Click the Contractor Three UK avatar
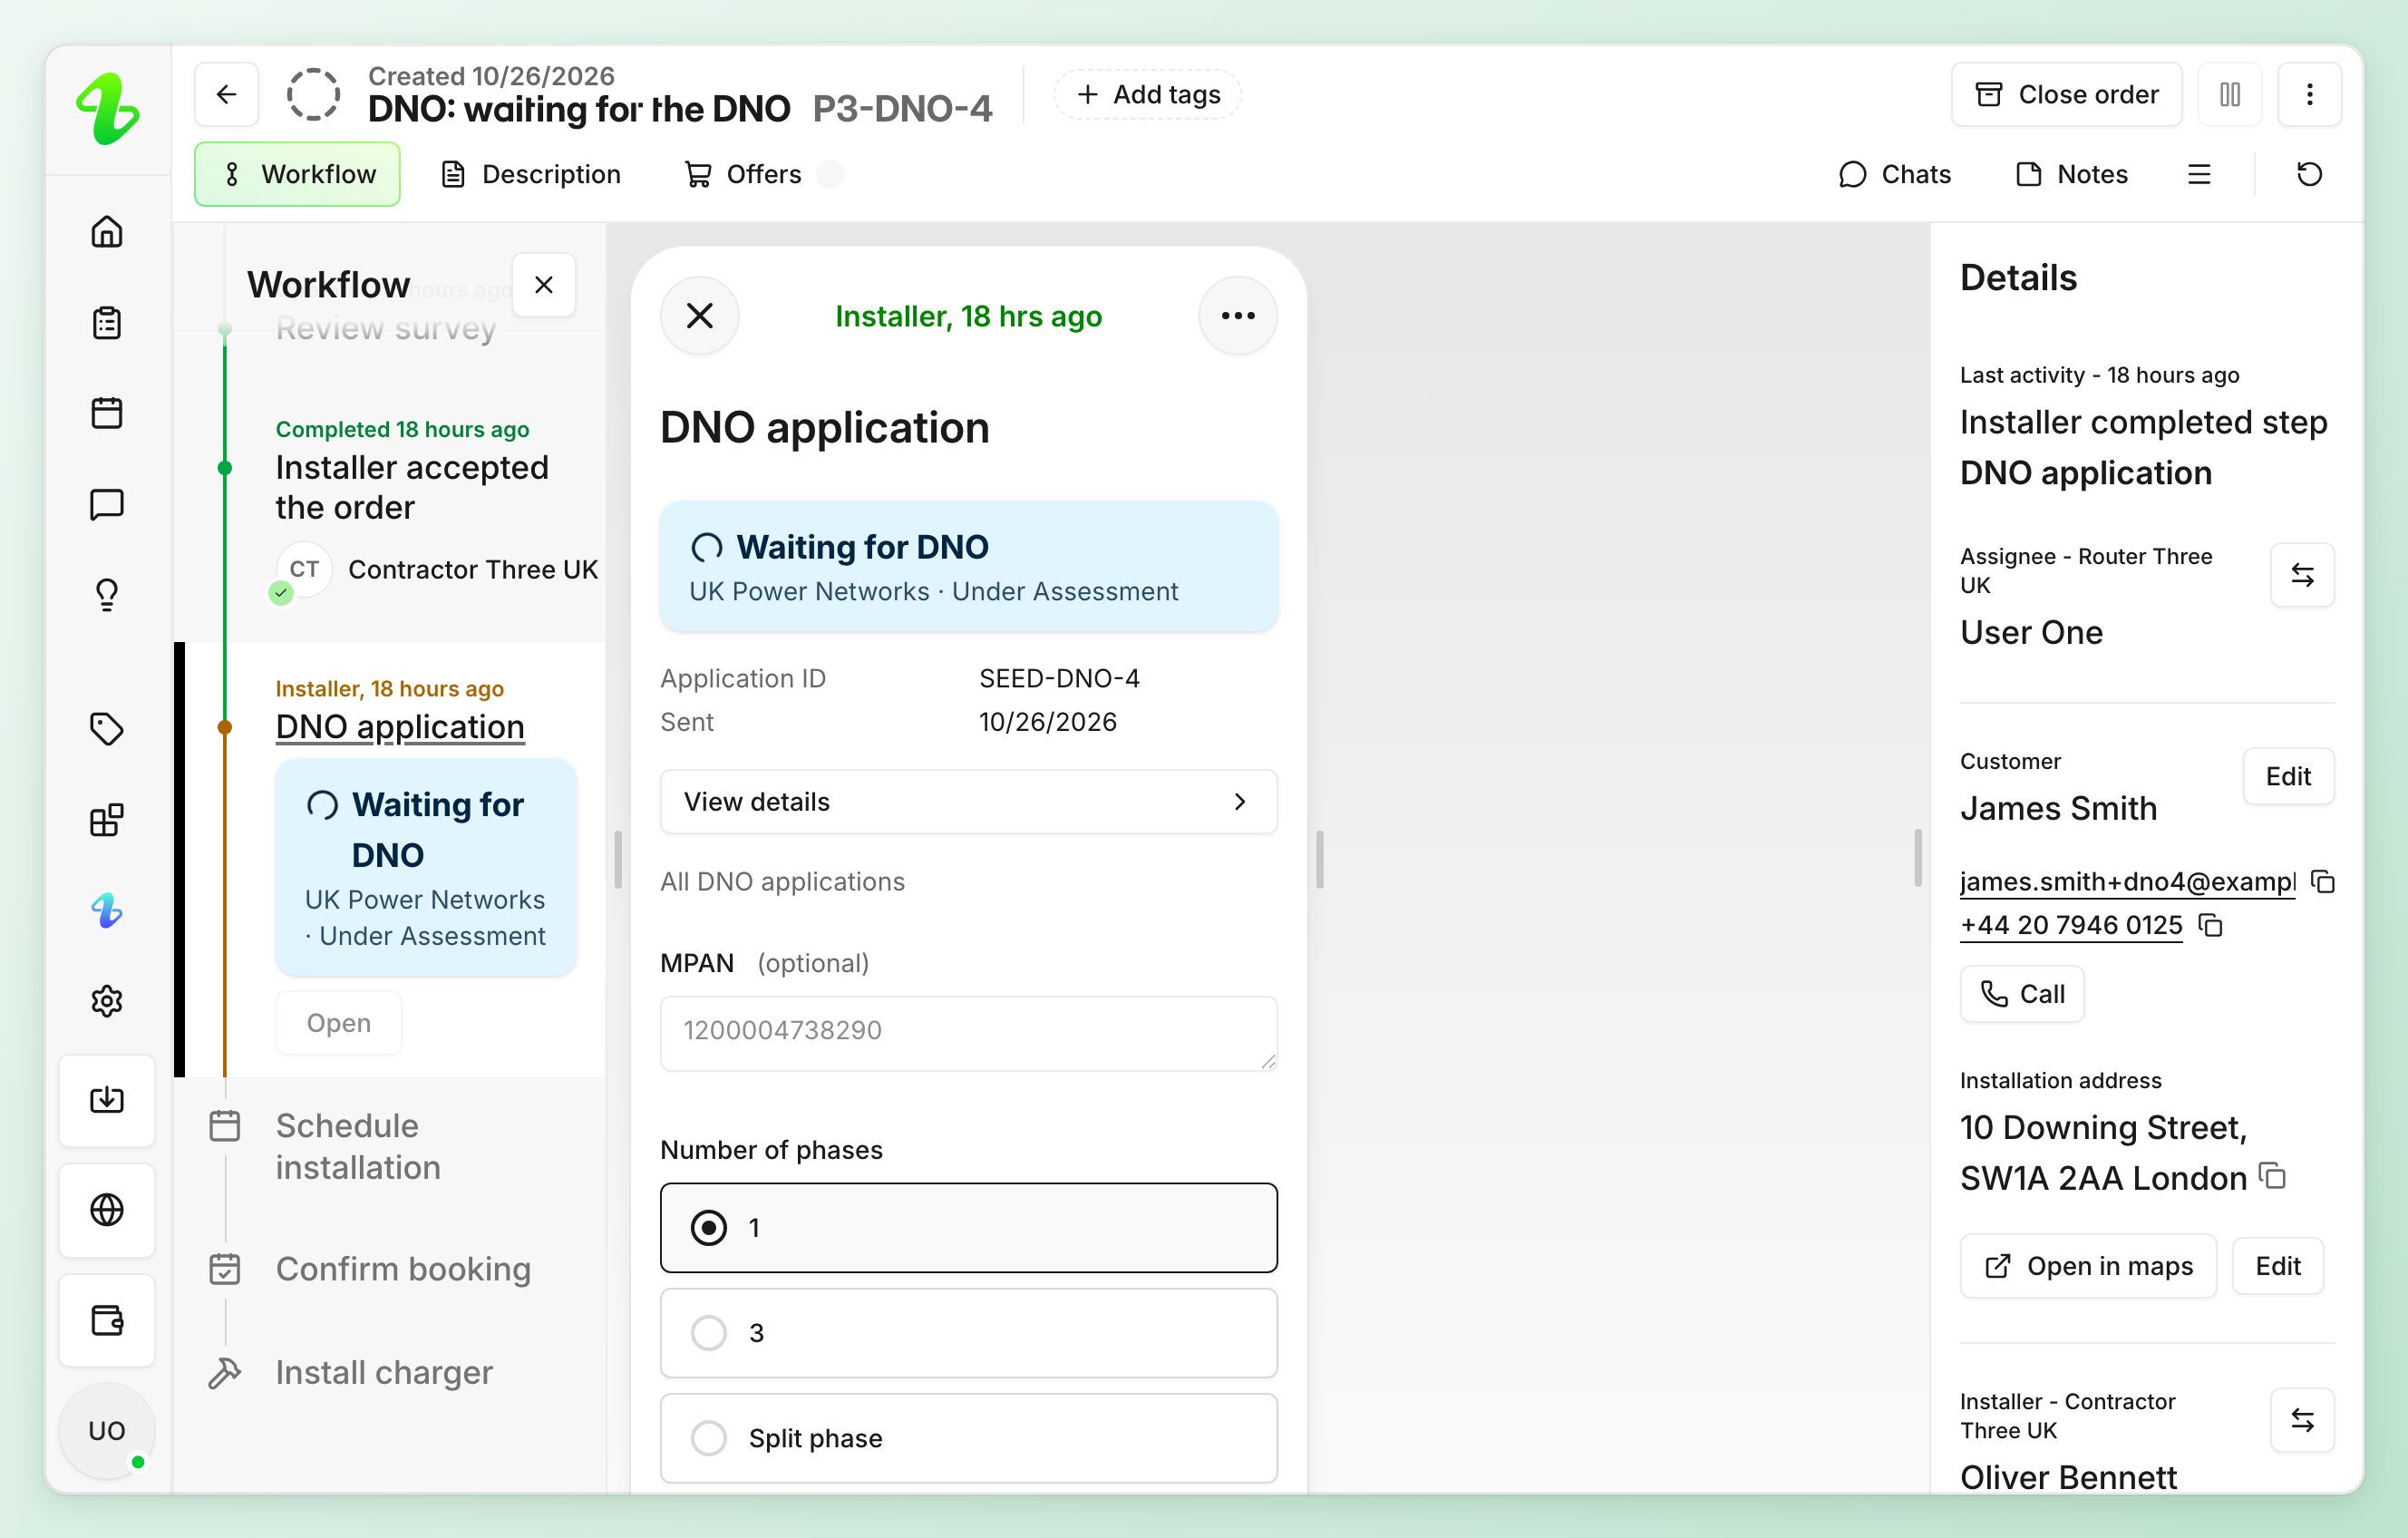The width and height of the screenshot is (2408, 1538). (303, 570)
